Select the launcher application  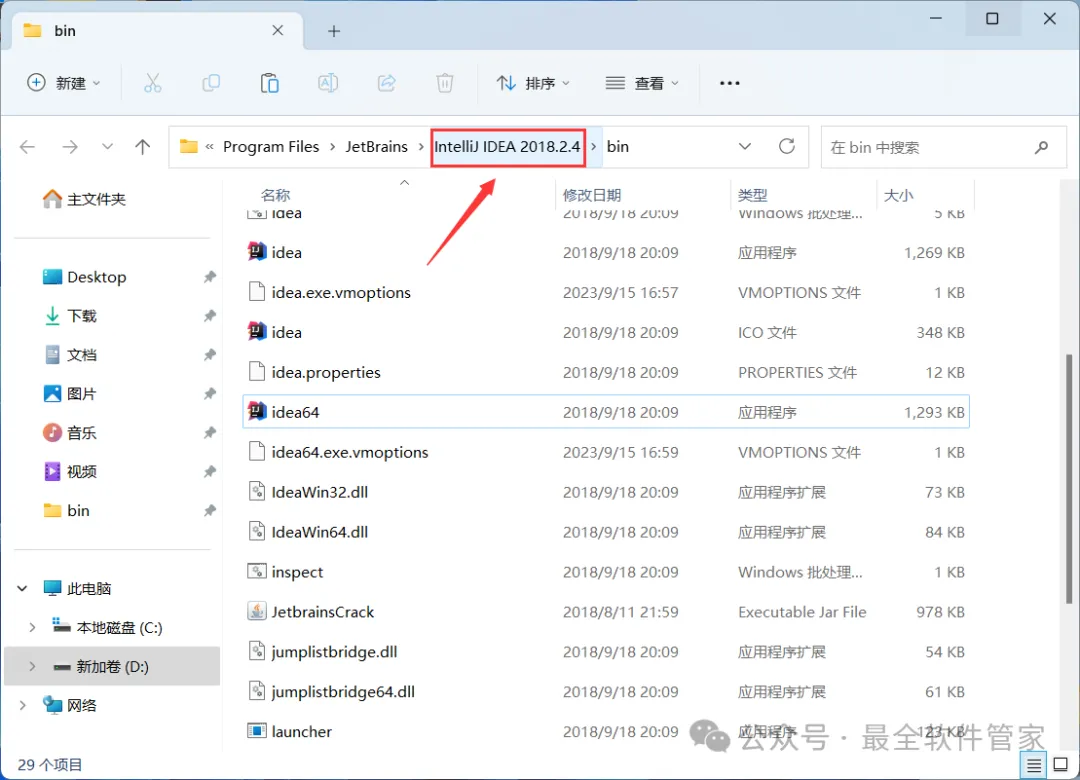[606, 732]
